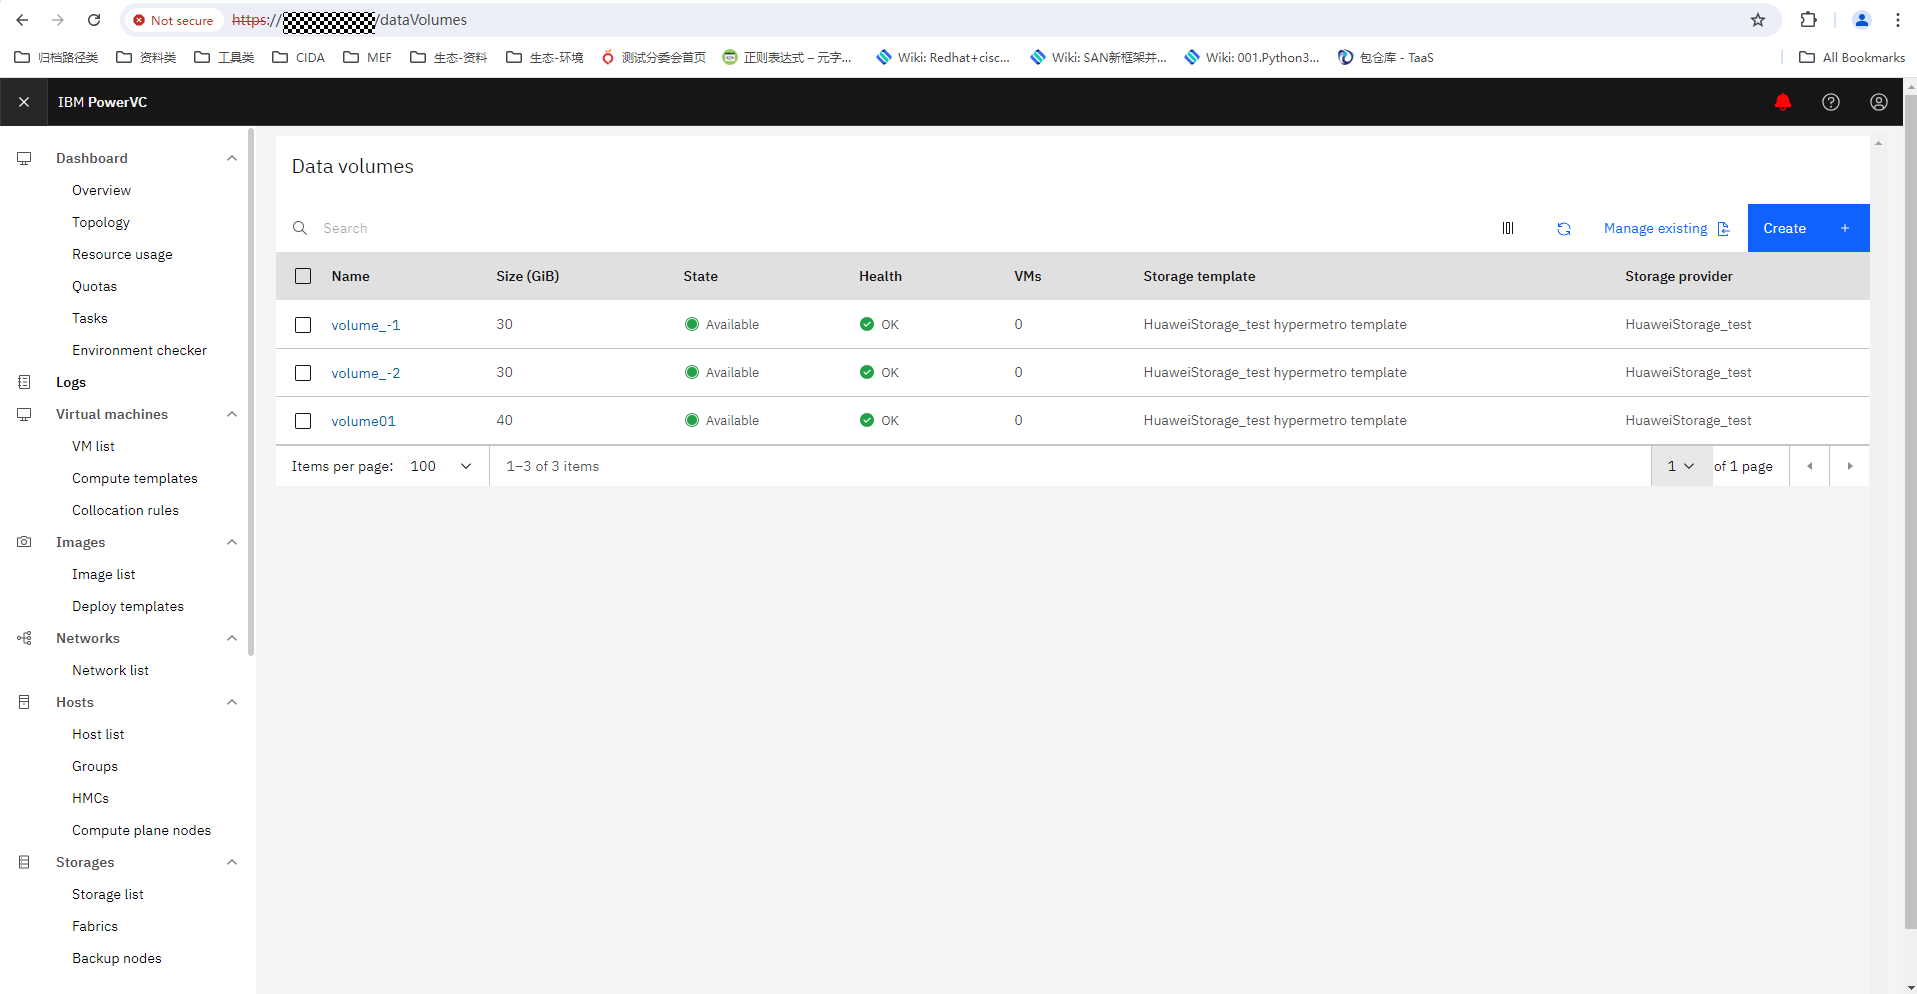
Task: Reload the browser page
Action: [x=94, y=20]
